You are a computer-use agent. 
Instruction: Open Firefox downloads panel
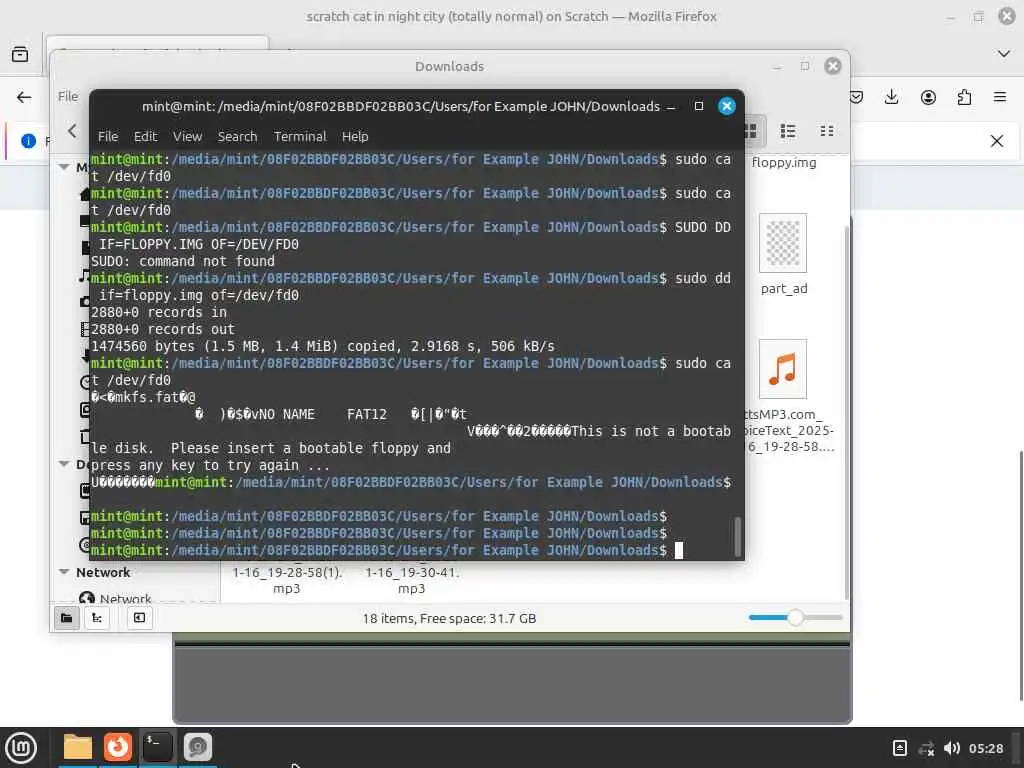(891, 97)
